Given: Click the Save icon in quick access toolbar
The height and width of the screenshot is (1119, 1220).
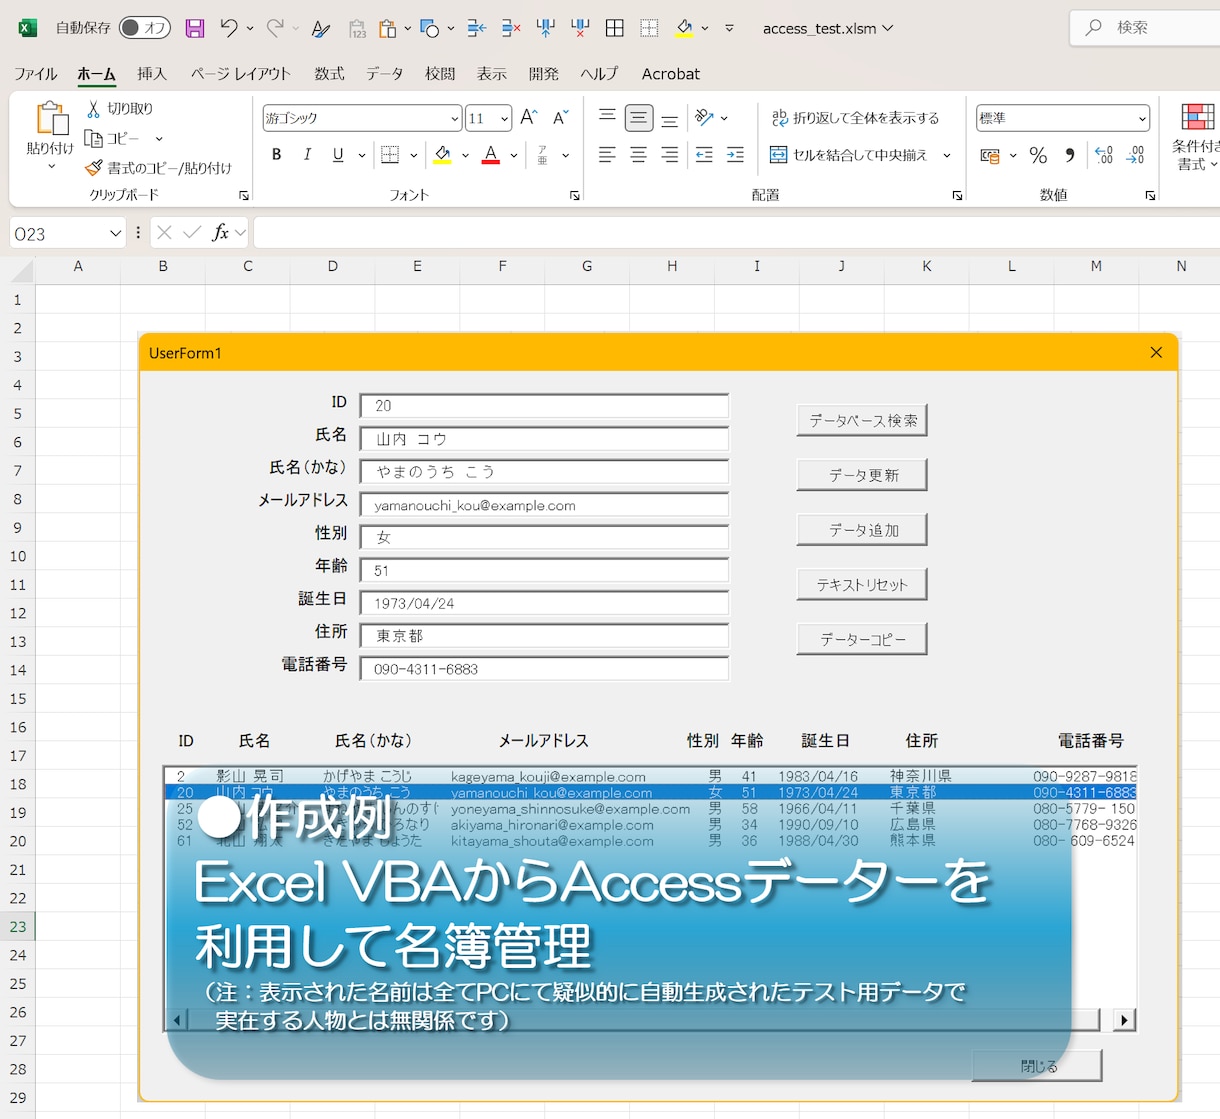Looking at the screenshot, I should pyautogui.click(x=195, y=28).
